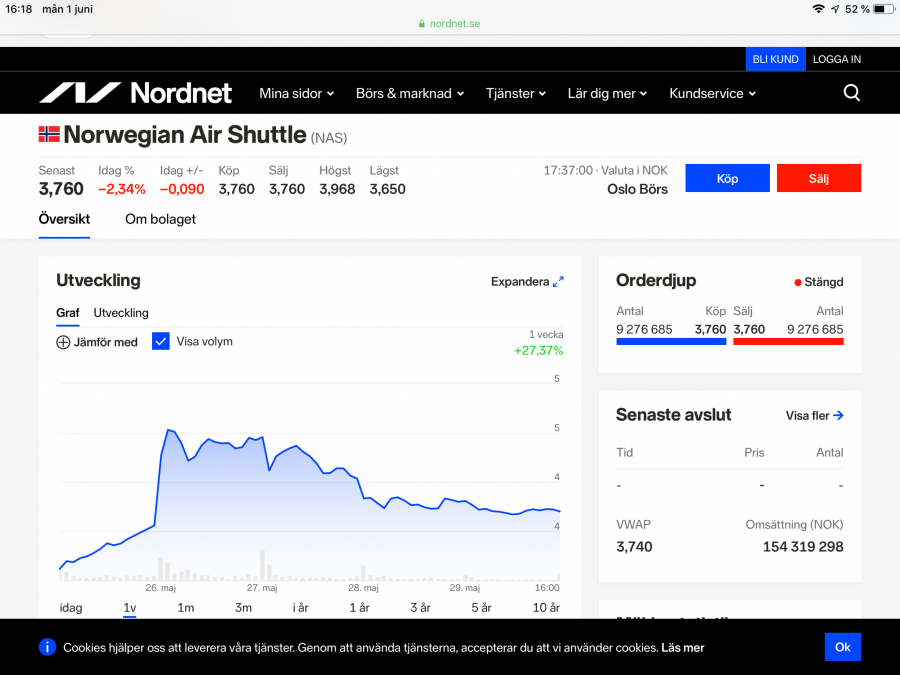Click the Norwegian flag icon
The height and width of the screenshot is (675, 900).
[x=49, y=134]
